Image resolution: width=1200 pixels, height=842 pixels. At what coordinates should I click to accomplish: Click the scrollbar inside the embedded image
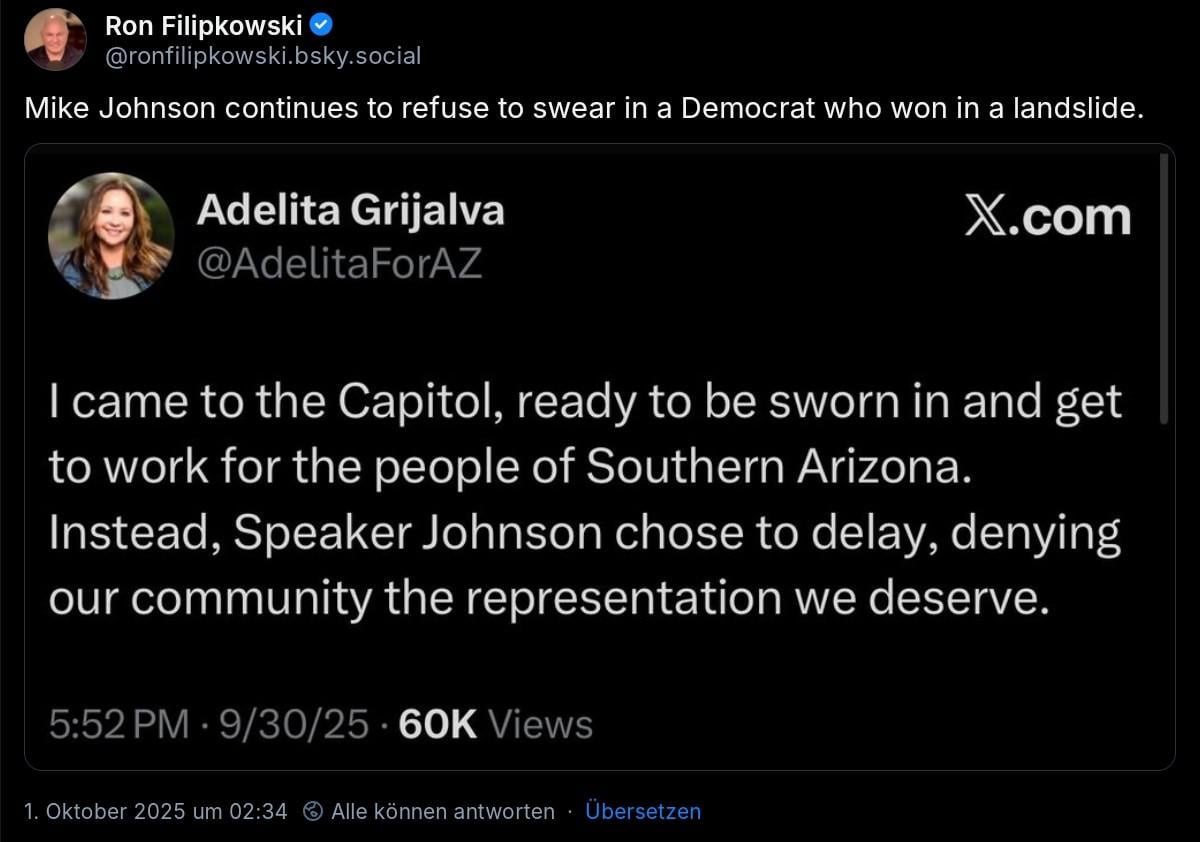tap(1163, 290)
